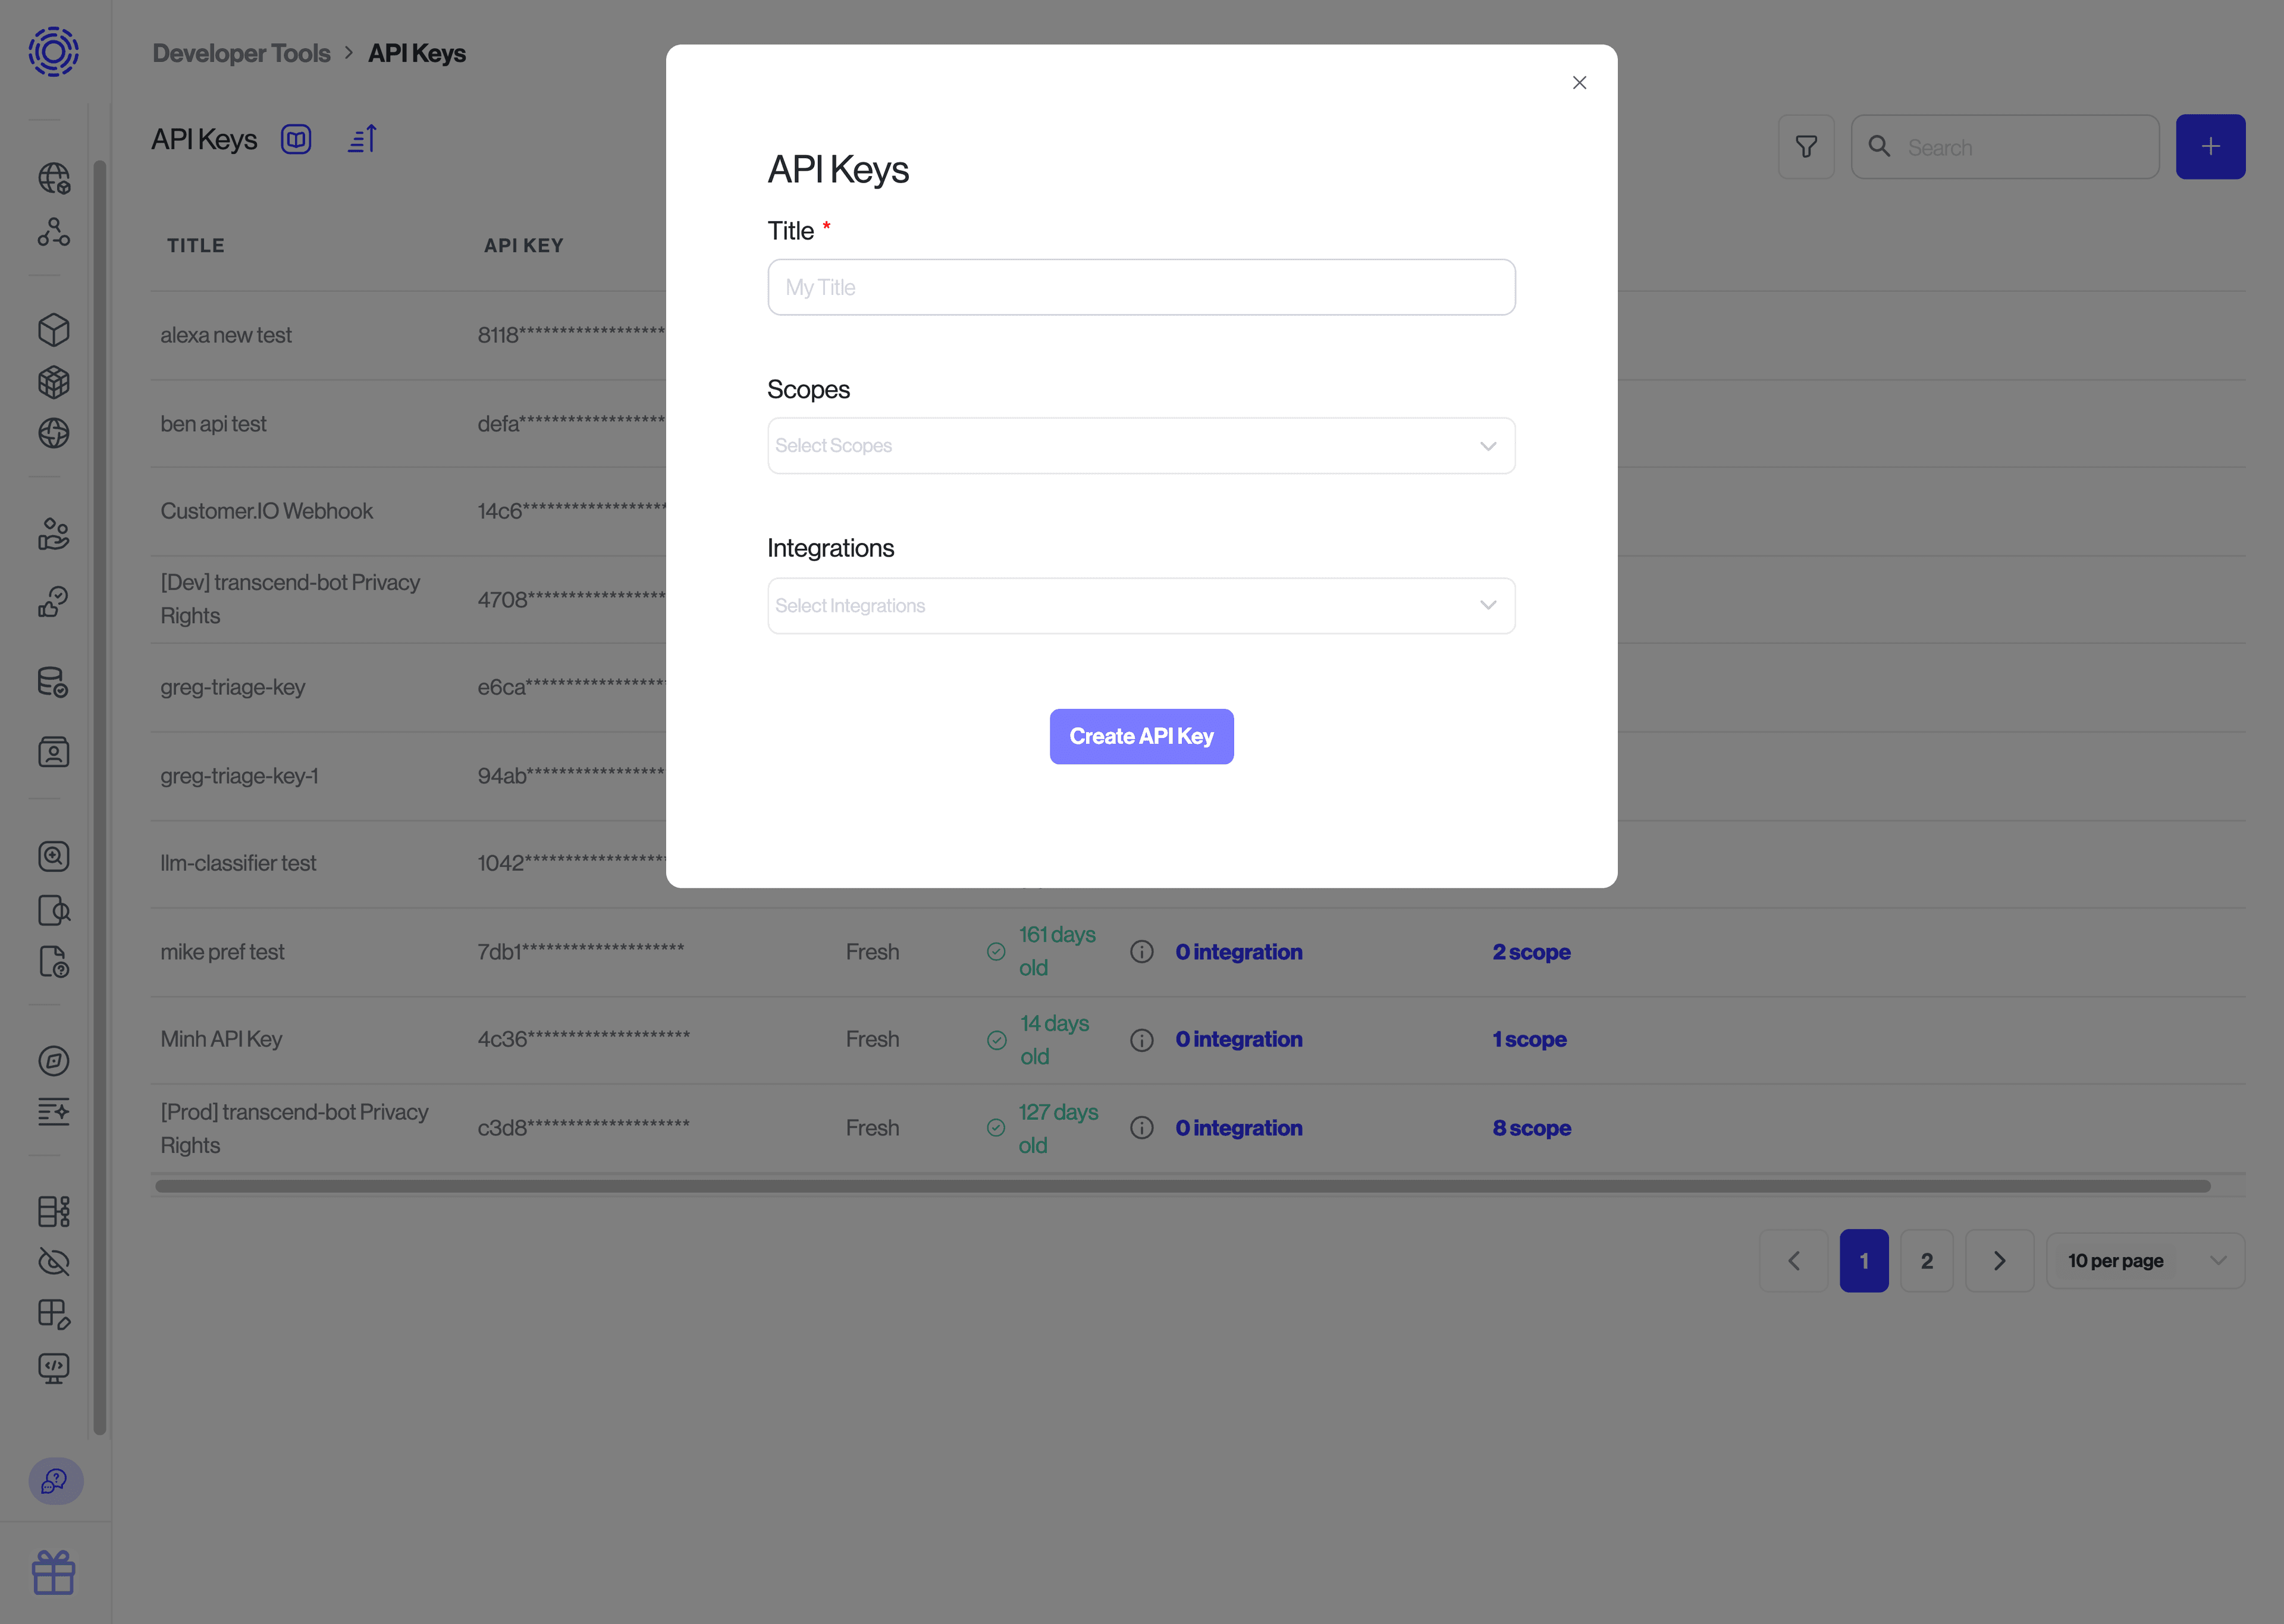Screen dimensions: 2284x1624
Task: Open the help chat assistant bubble
Action: (x=55, y=1482)
